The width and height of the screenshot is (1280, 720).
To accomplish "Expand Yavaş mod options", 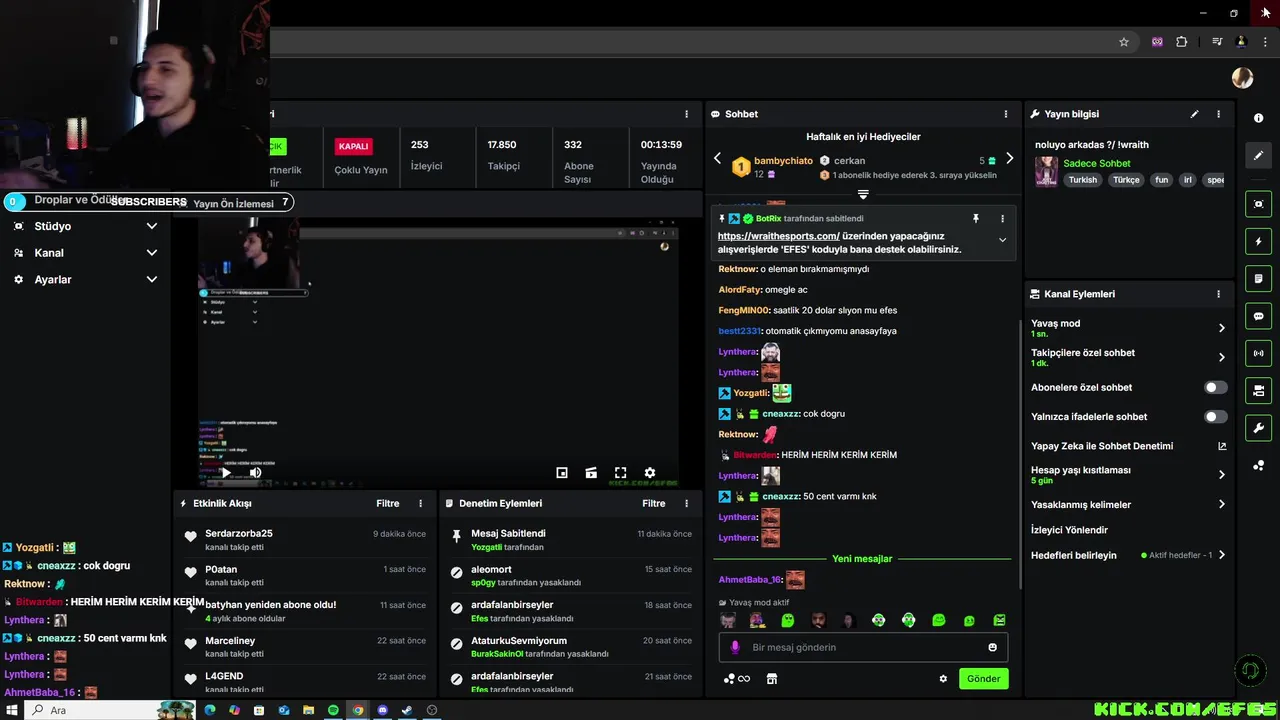I will coord(1221,328).
